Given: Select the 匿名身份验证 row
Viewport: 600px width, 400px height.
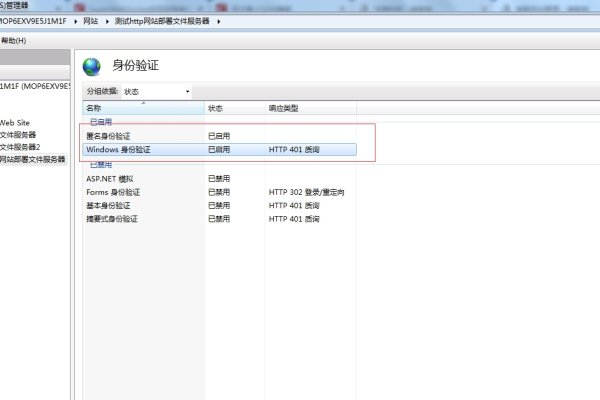Looking at the screenshot, I should click(x=108, y=135).
